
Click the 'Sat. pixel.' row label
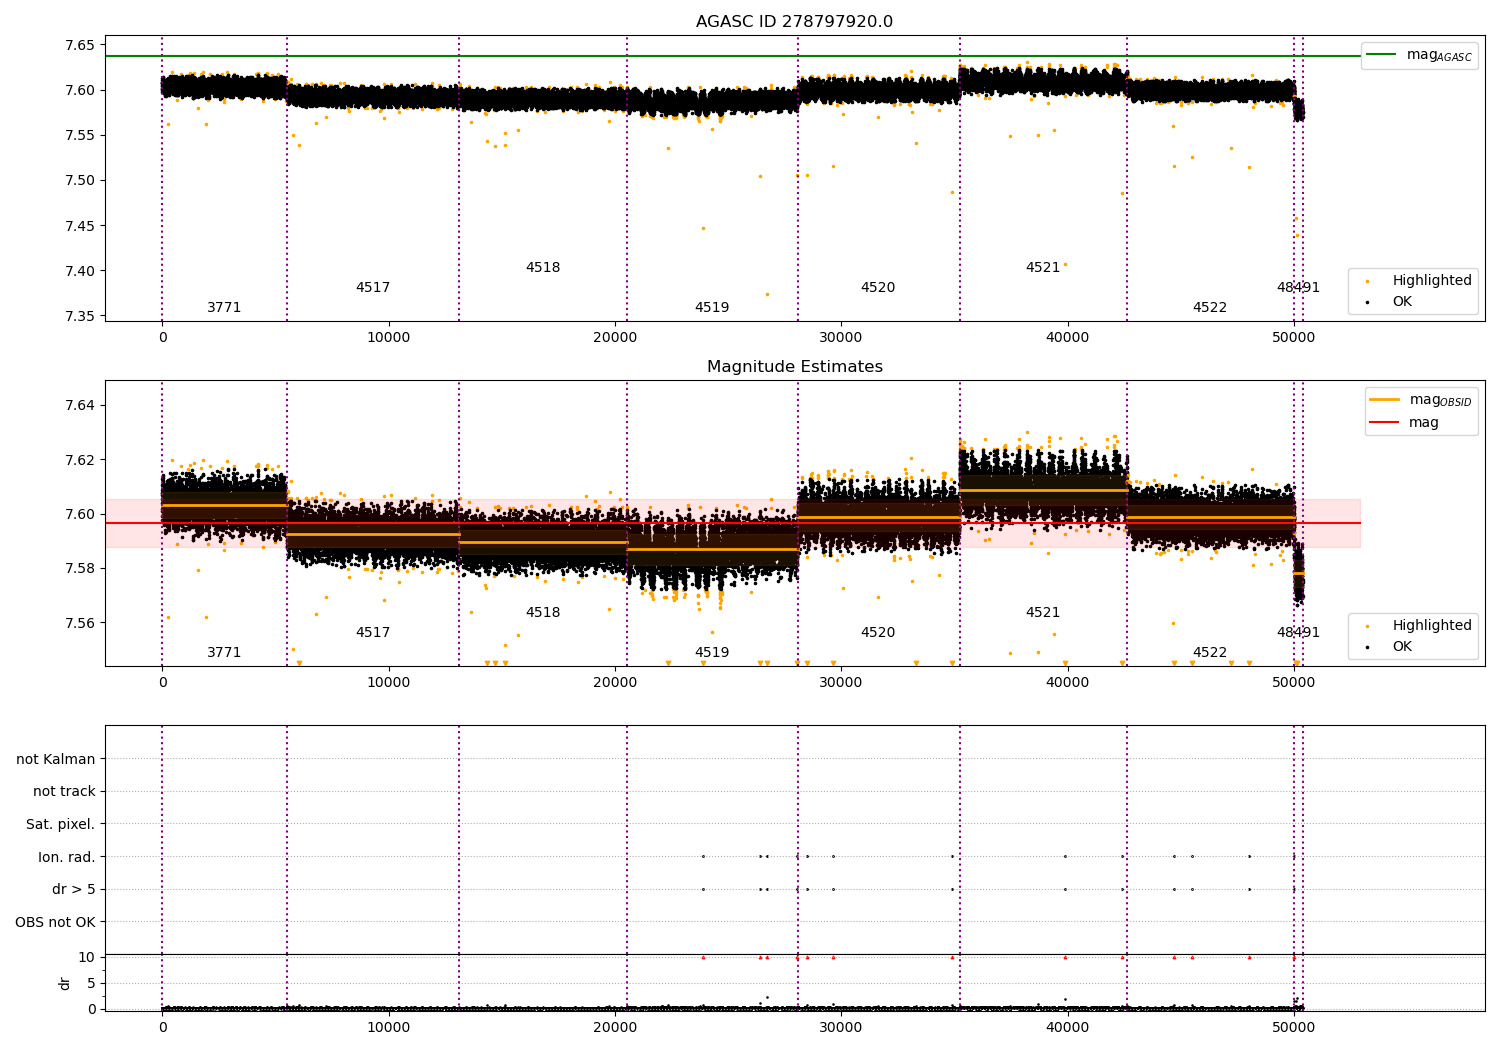(x=61, y=824)
